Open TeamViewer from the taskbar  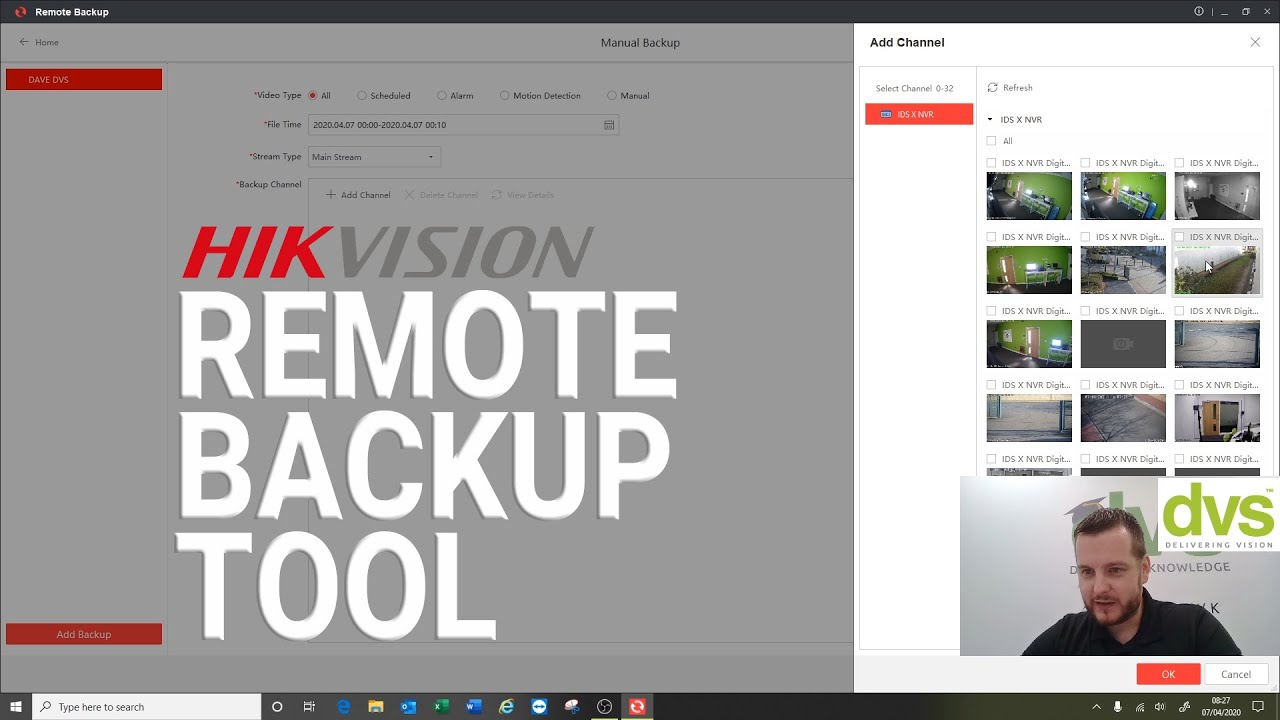coord(540,707)
